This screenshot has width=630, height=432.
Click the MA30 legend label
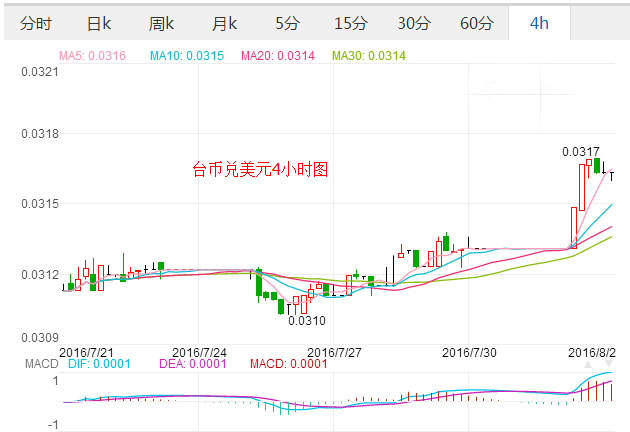(x=369, y=55)
